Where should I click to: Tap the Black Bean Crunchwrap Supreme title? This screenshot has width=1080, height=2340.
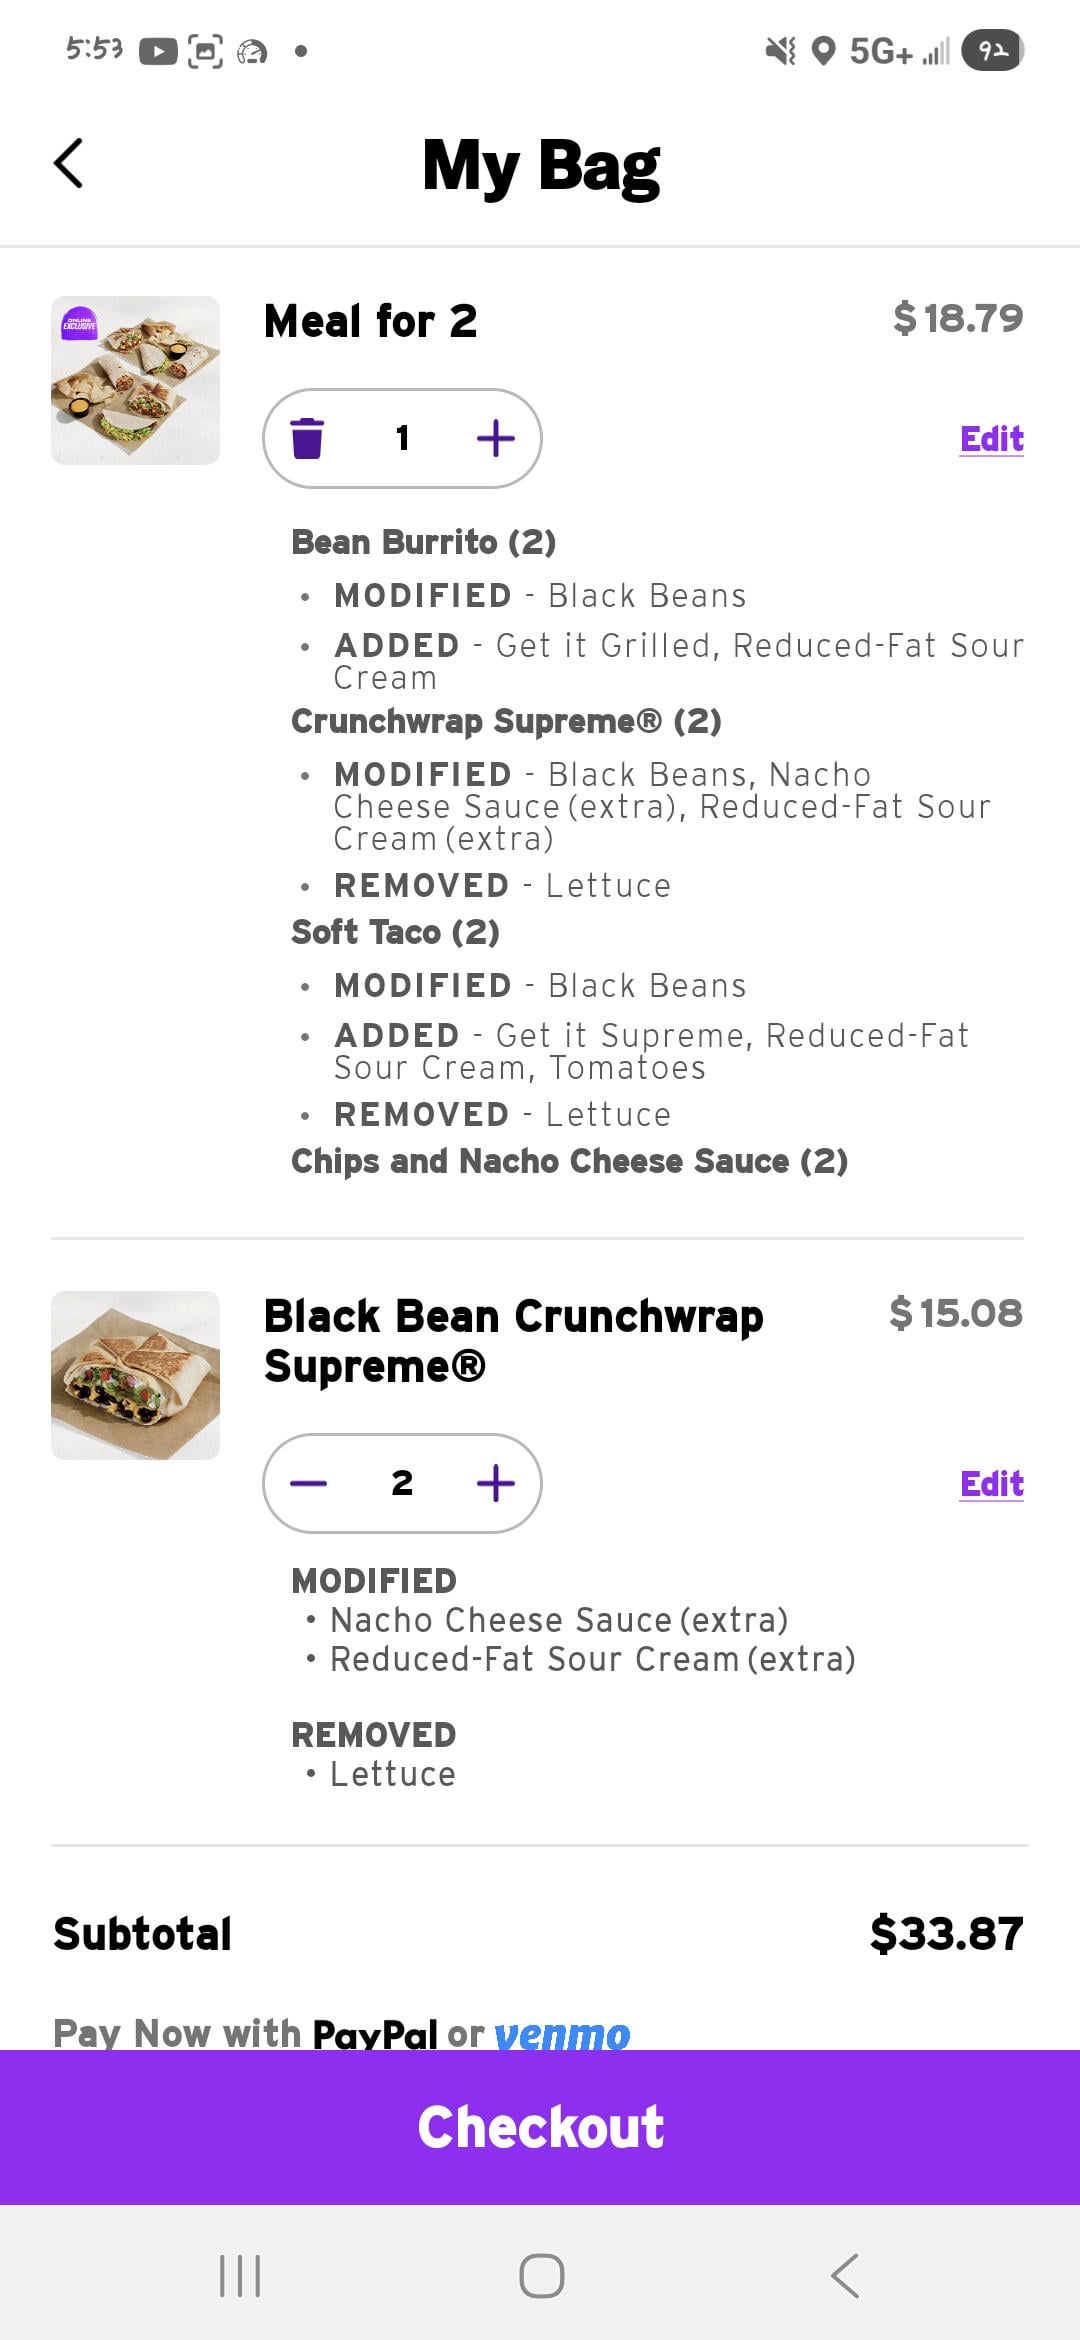click(513, 1341)
